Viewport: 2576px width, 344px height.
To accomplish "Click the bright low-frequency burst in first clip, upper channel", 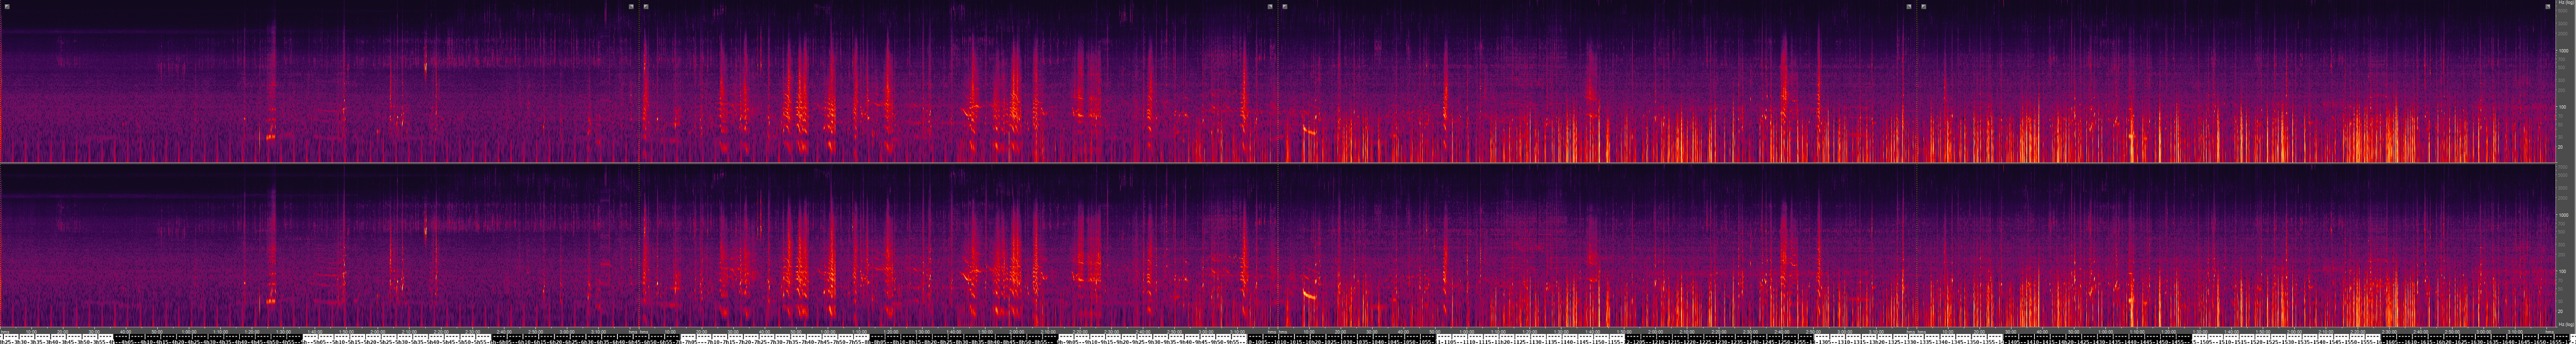I will click(x=270, y=136).
